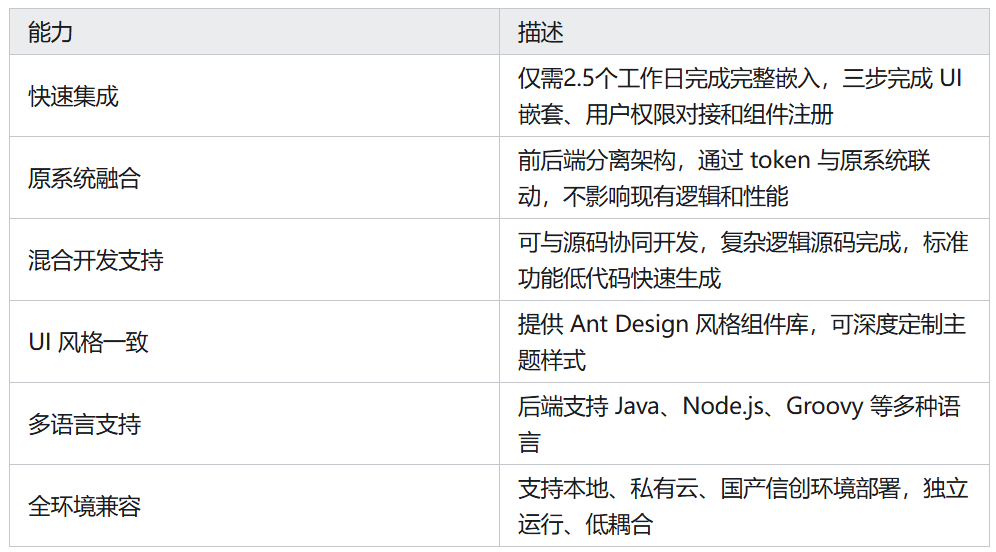This screenshot has width=996, height=552.
Task: Click the 题样式 text in UI row
Action: tap(551, 361)
